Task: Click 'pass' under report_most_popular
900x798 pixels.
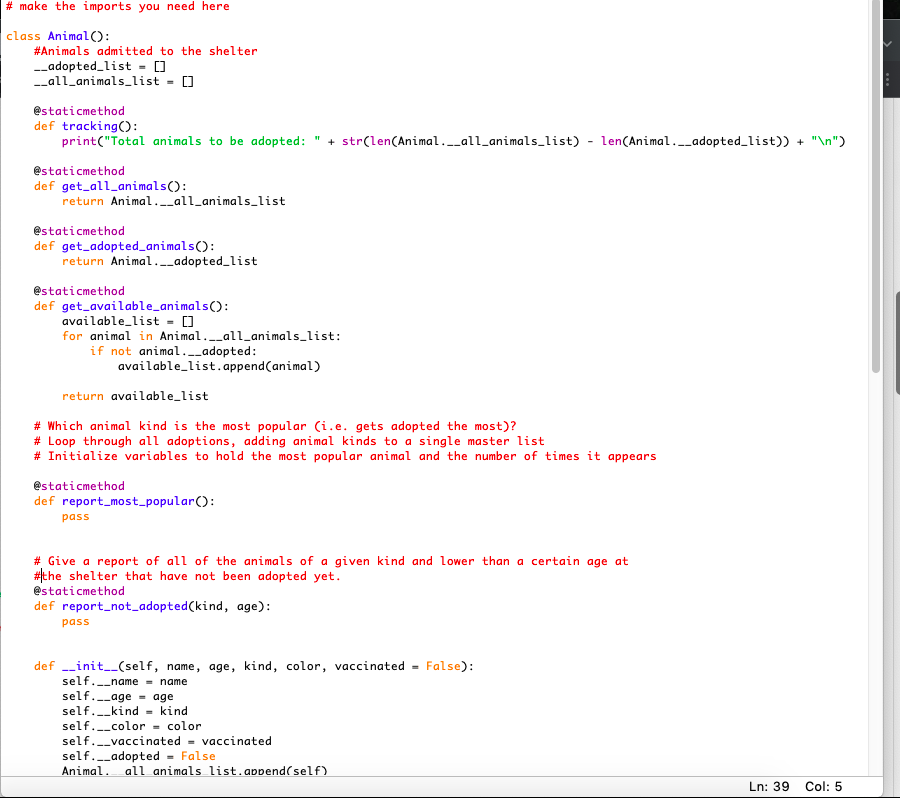Action: coord(76,517)
